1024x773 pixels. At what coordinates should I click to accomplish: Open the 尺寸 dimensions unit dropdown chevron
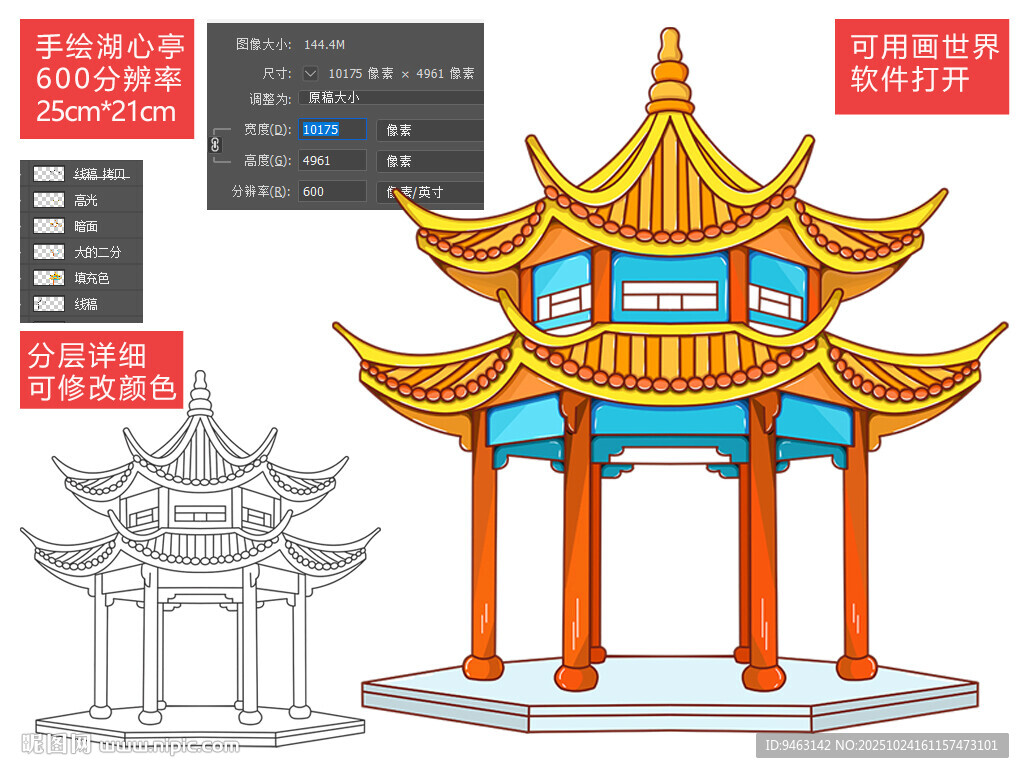click(x=310, y=73)
